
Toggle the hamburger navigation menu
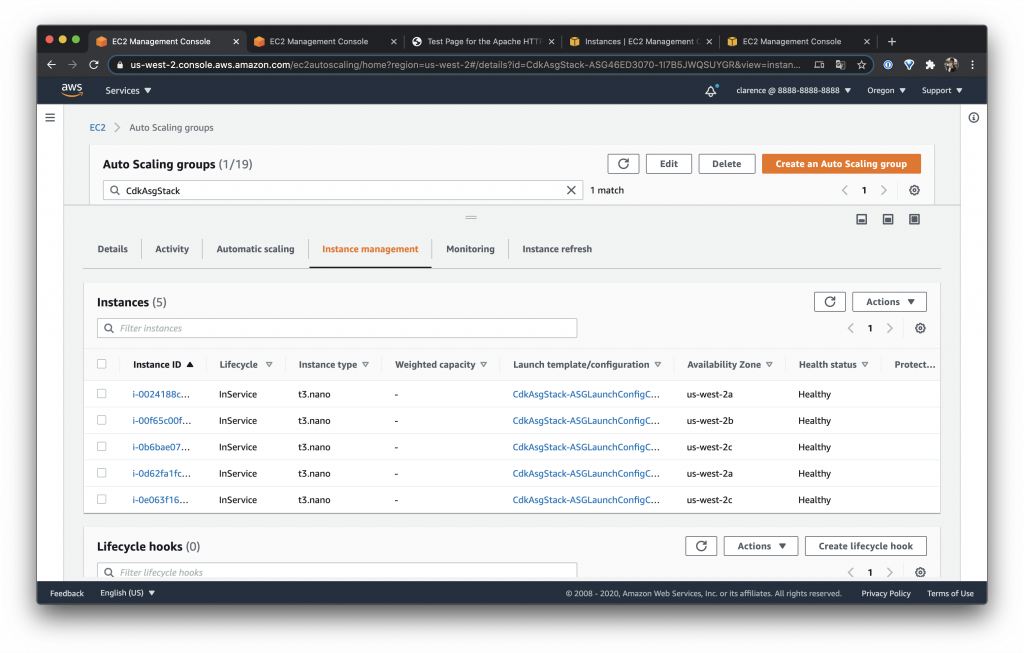click(x=50, y=118)
